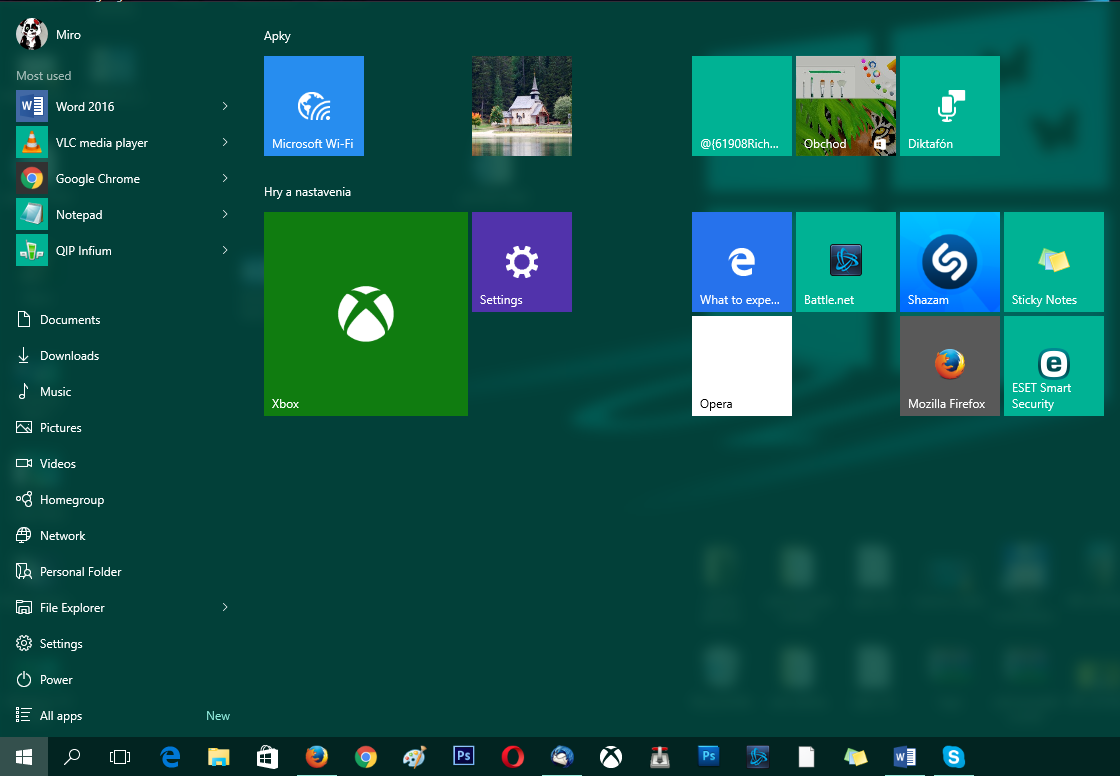Select the 'Apky' group heading
This screenshot has height=776, width=1120.
[277, 36]
